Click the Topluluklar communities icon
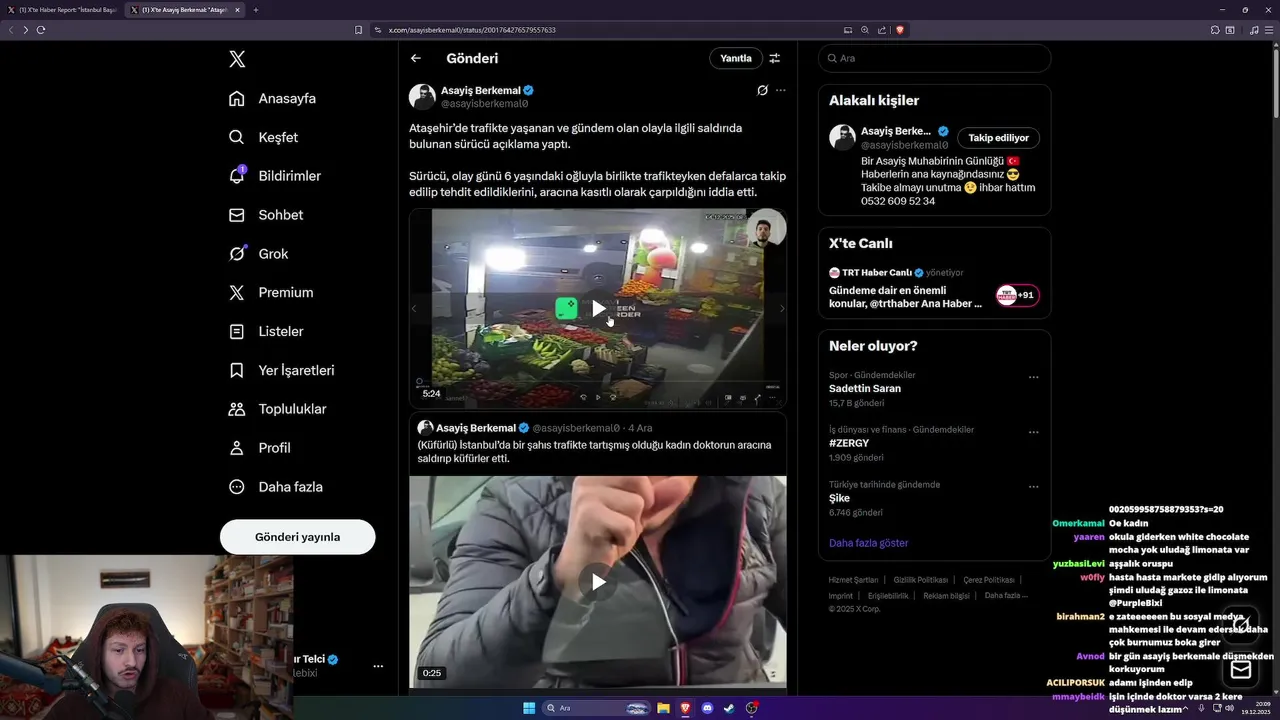The width and height of the screenshot is (1280, 720). click(x=237, y=409)
